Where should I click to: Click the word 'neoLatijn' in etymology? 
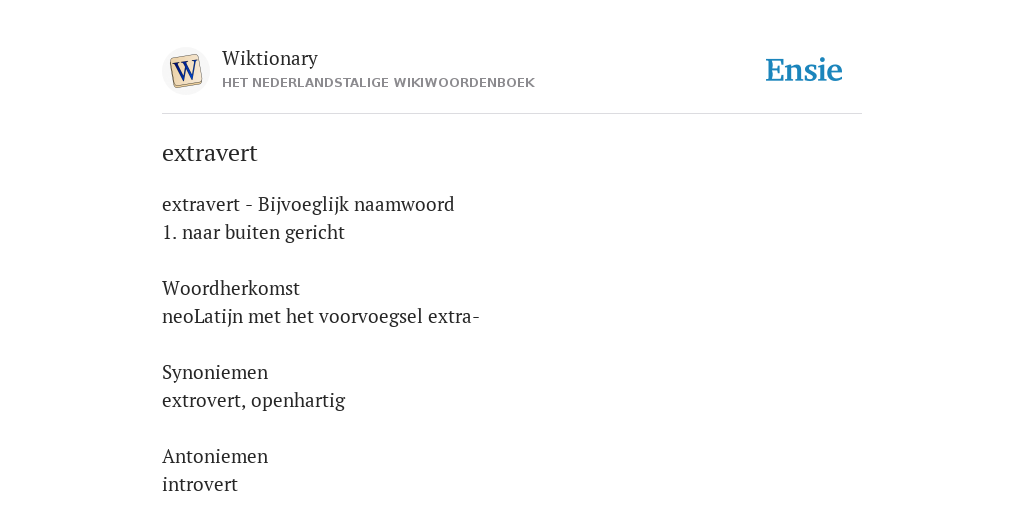[202, 317]
